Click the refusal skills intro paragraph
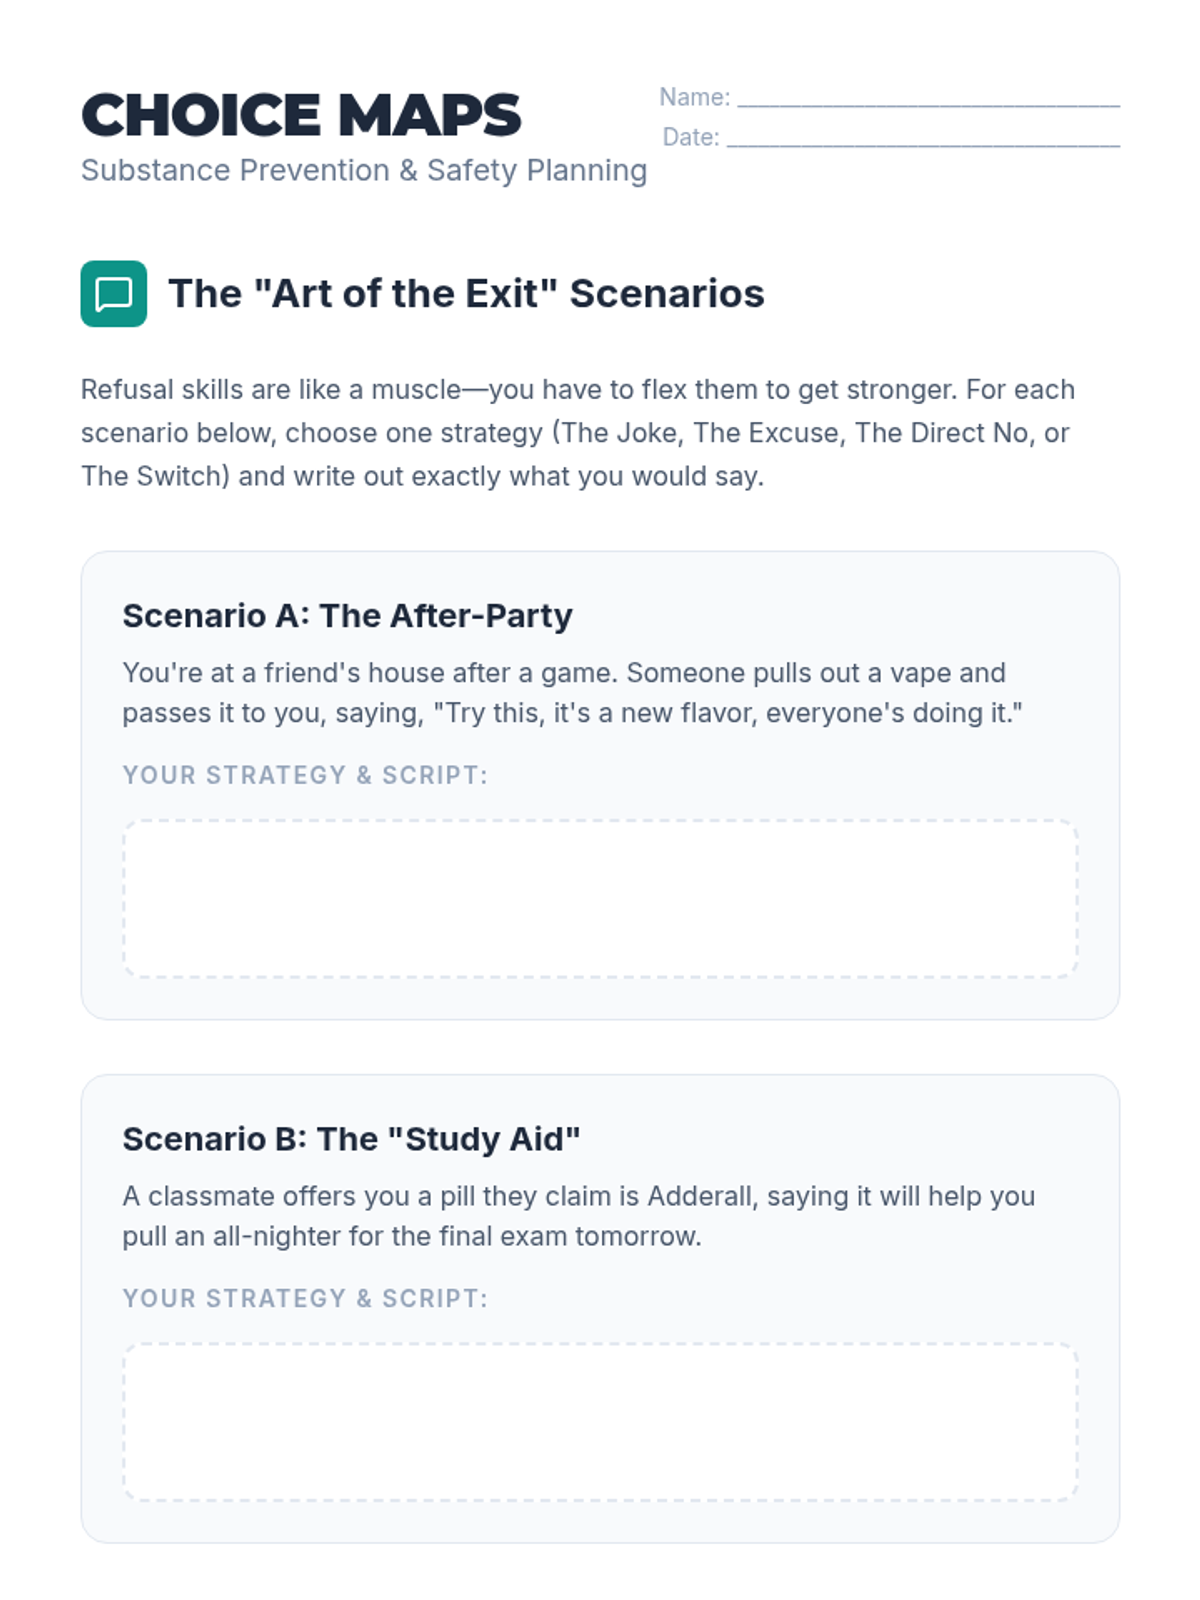The image size is (1200, 1600). point(578,433)
